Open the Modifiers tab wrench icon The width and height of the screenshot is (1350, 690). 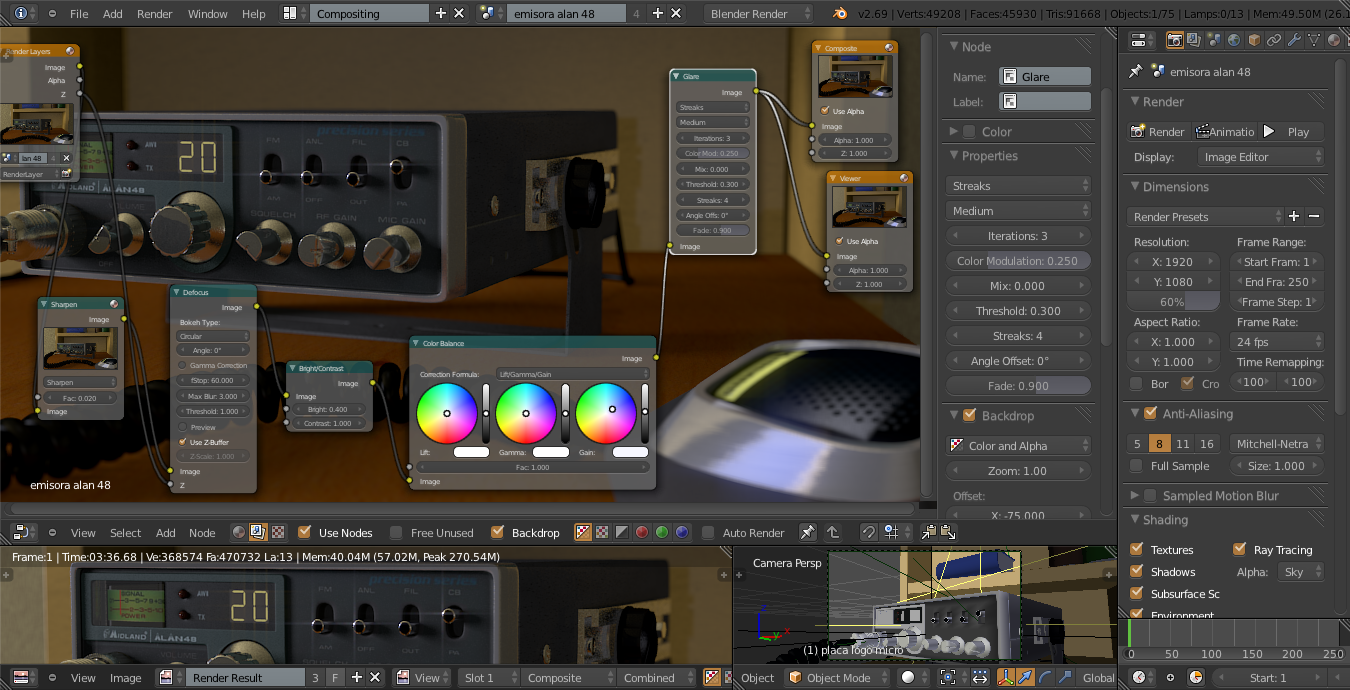pos(1294,40)
